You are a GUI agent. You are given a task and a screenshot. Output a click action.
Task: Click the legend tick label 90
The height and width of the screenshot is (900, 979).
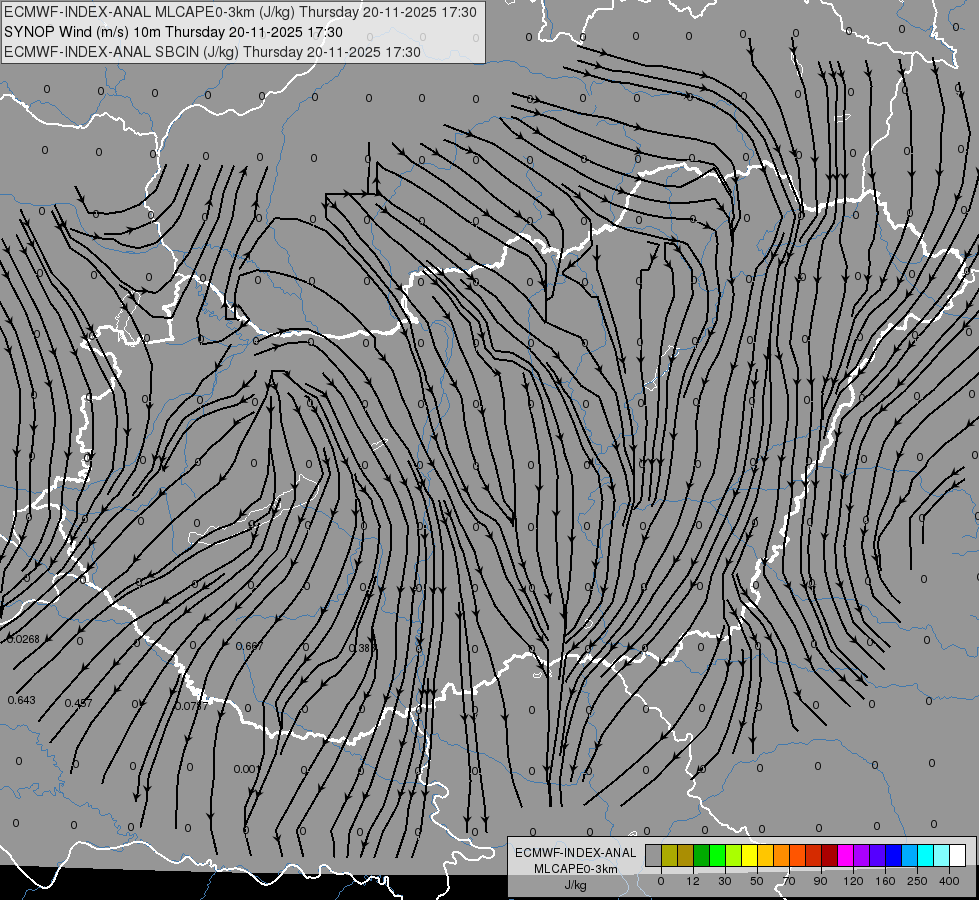pyautogui.click(x=820, y=881)
